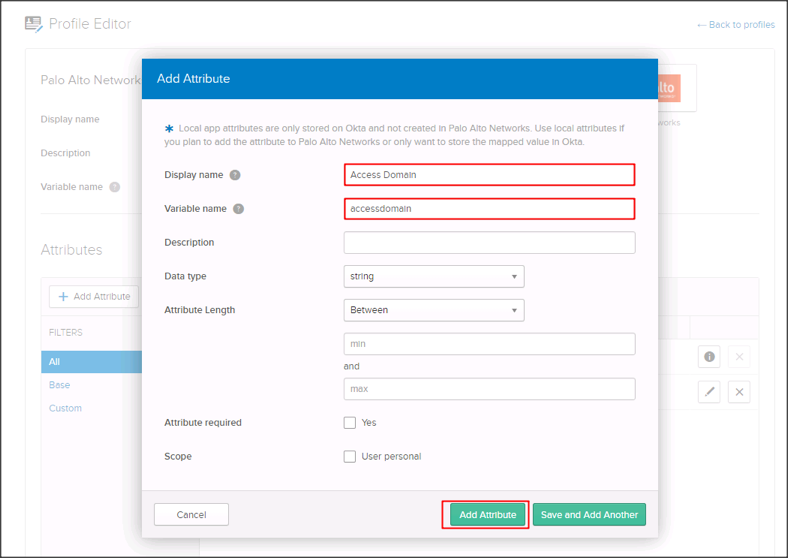This screenshot has width=788, height=558.
Task: Click the info icon in attribute row
Action: click(x=709, y=357)
